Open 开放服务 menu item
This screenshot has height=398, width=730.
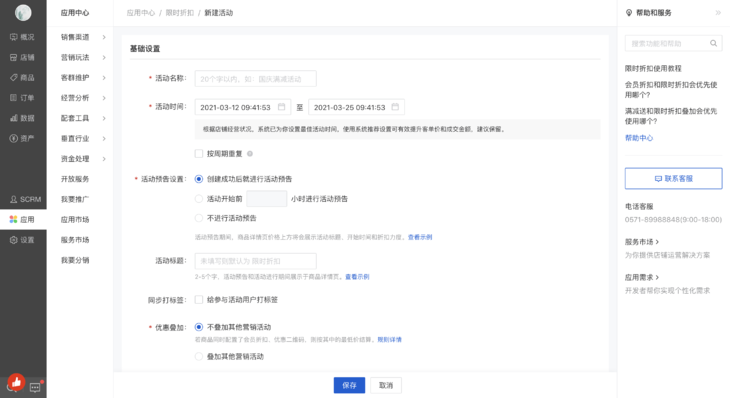(75, 179)
